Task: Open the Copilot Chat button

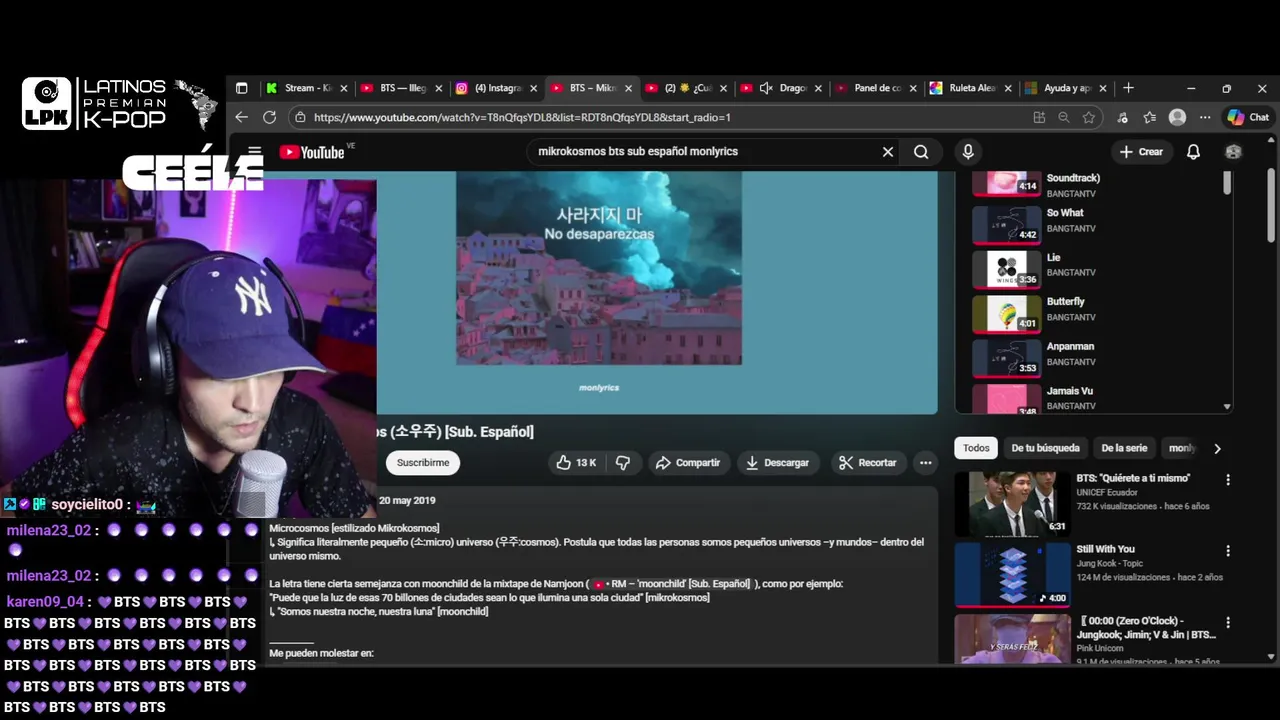Action: point(1248,117)
